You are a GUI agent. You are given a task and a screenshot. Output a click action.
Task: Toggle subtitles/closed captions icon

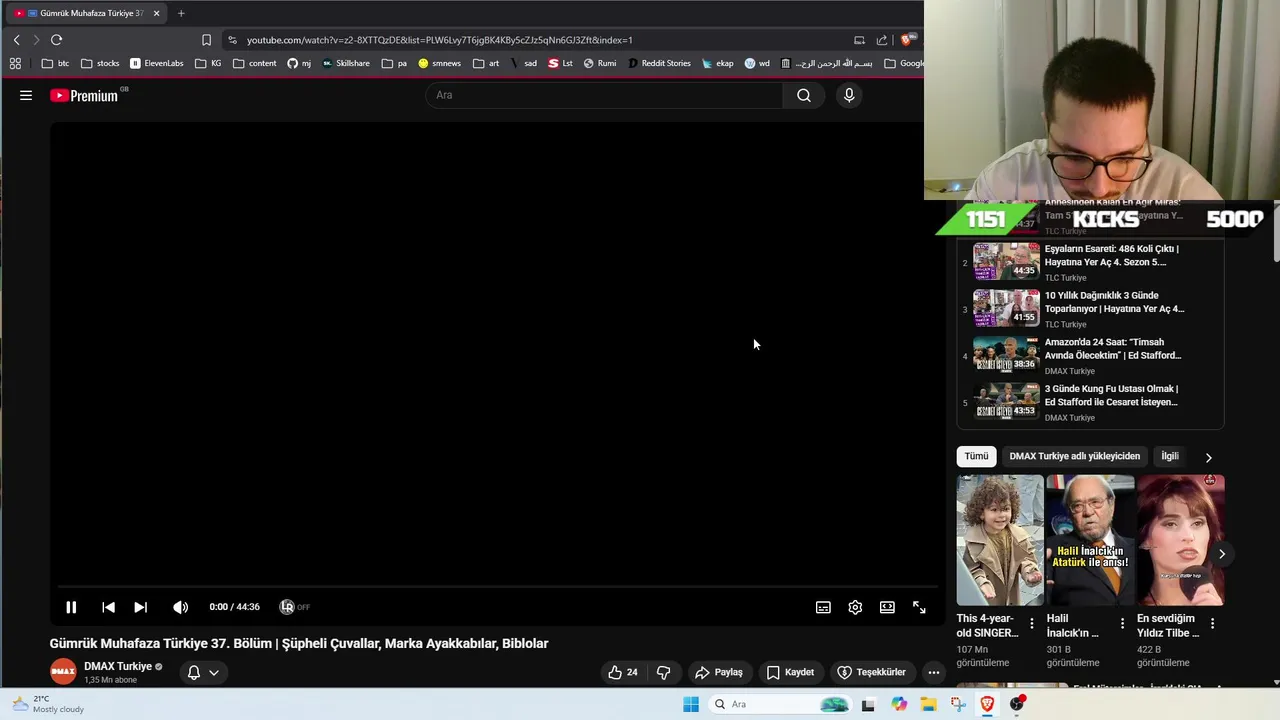823,607
